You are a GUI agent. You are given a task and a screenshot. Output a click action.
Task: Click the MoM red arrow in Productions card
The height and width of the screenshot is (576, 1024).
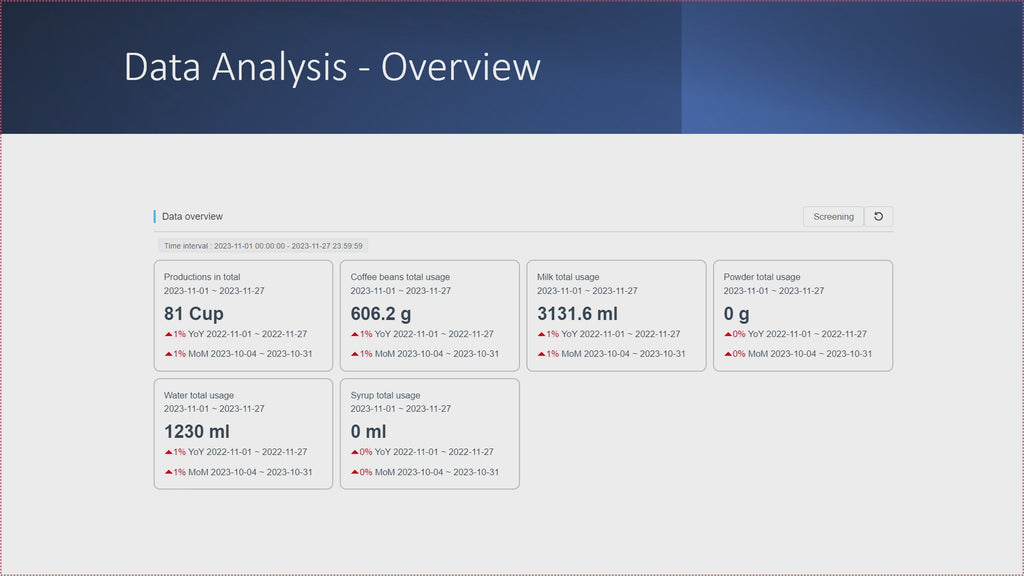click(169, 354)
